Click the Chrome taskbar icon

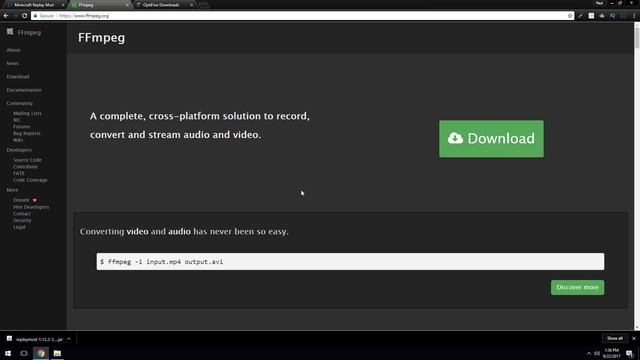(40, 353)
